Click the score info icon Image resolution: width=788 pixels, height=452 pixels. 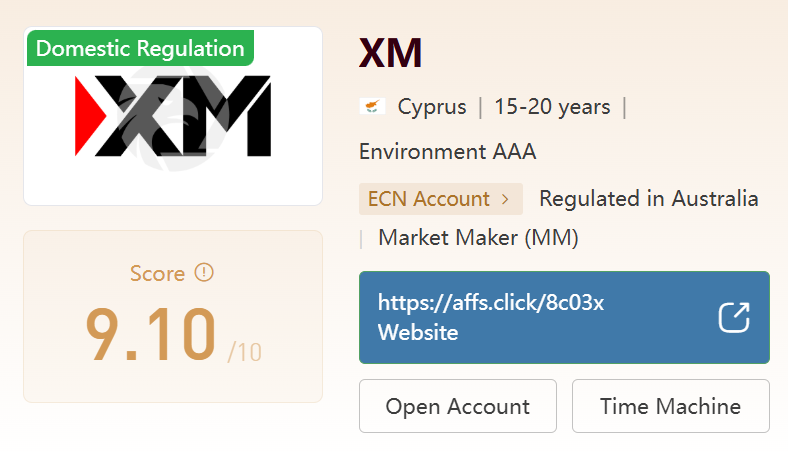pyautogui.click(x=205, y=272)
